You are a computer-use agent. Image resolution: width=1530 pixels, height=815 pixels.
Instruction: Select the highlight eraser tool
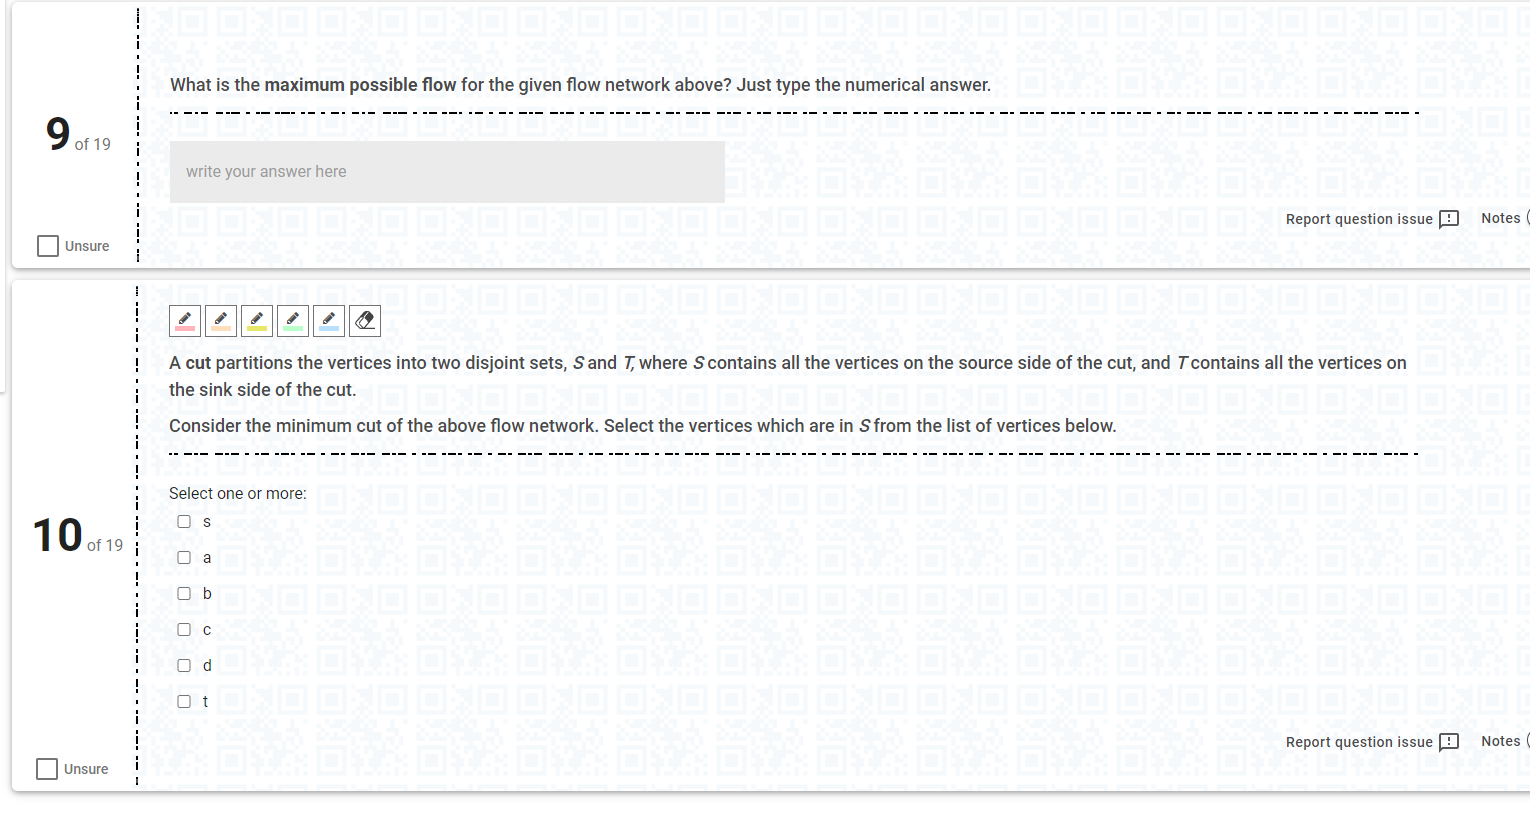click(364, 320)
